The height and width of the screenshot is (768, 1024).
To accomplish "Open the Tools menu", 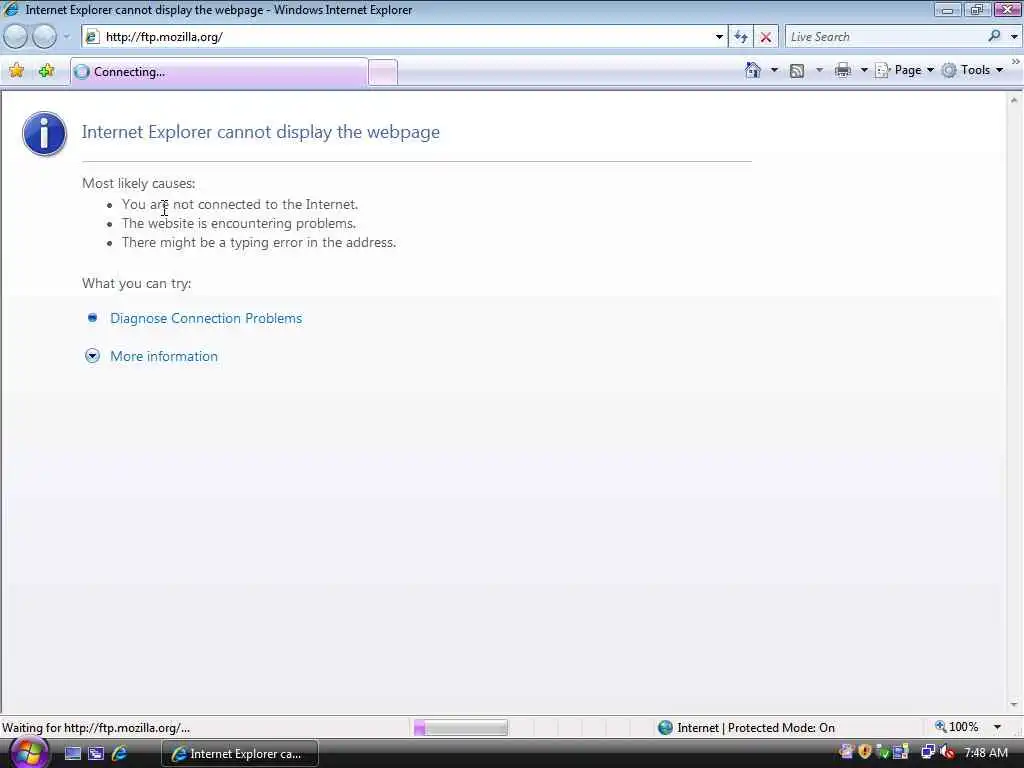I will pos(972,70).
